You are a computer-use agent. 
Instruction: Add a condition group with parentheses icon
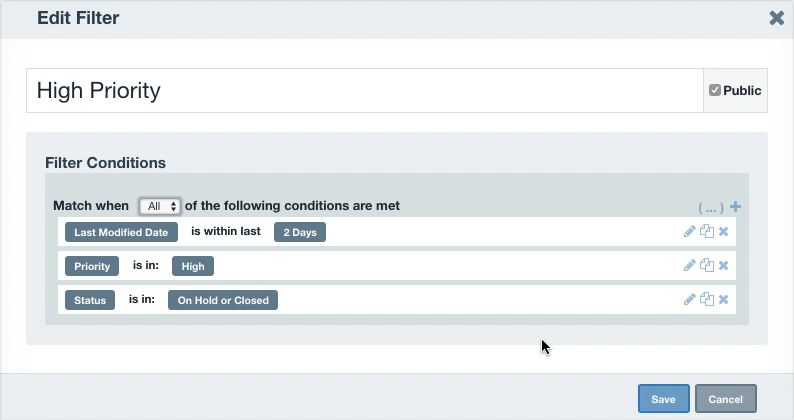click(x=711, y=208)
